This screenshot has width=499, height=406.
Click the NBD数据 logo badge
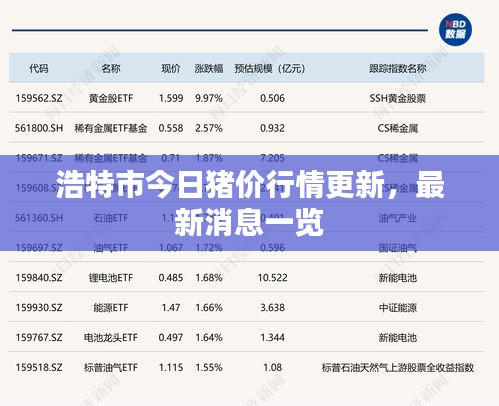[x=455, y=30]
